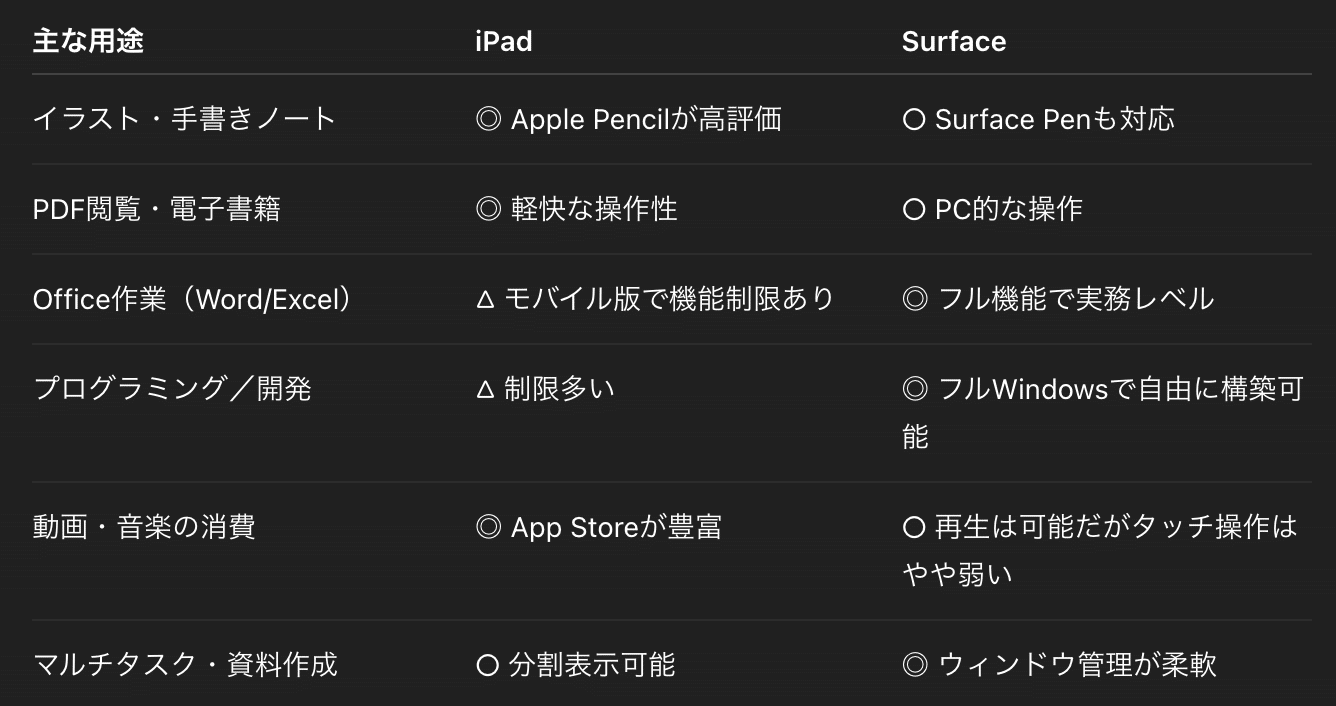This screenshot has width=1336, height=706.
Task: Click the Surface Penも対応 cell
Action: click(x=1038, y=119)
